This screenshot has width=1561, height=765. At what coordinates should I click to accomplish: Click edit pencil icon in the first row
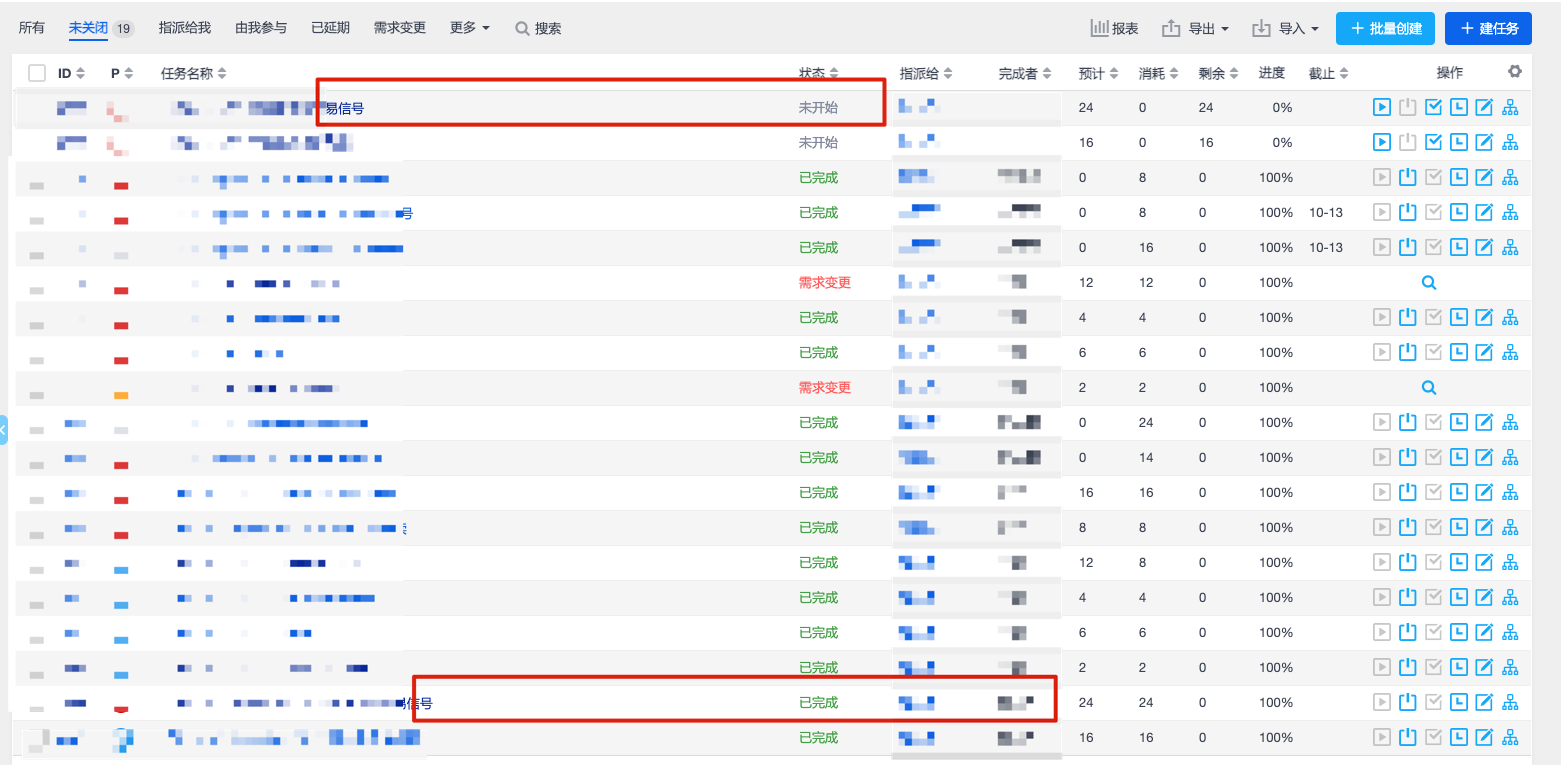1485,107
